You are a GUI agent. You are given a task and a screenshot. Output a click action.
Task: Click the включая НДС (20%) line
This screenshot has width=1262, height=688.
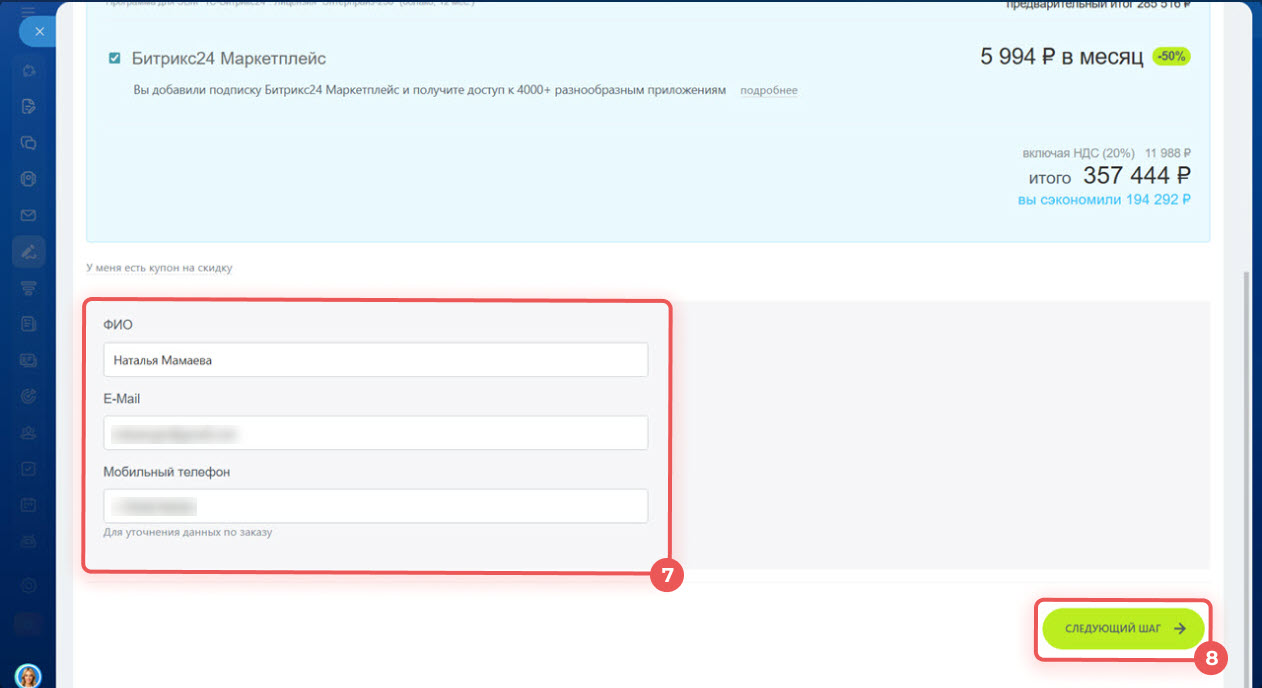(x=1106, y=153)
